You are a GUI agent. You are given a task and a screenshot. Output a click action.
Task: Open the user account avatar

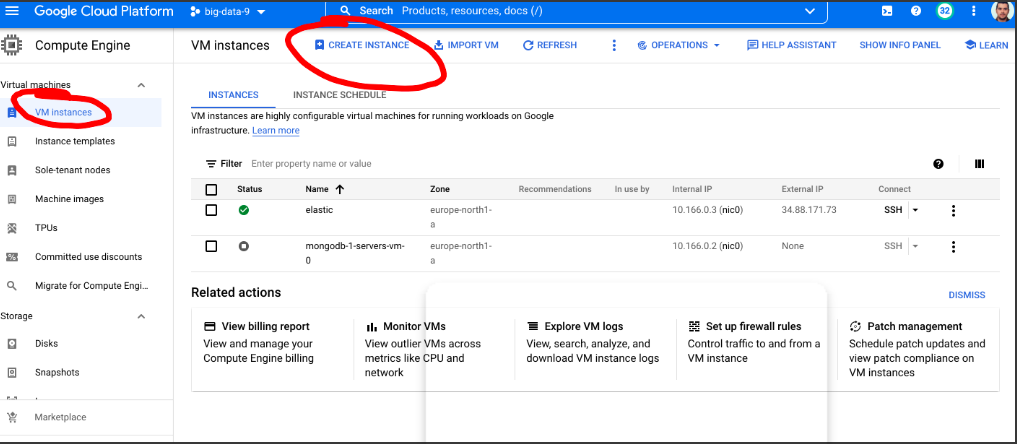1003,11
